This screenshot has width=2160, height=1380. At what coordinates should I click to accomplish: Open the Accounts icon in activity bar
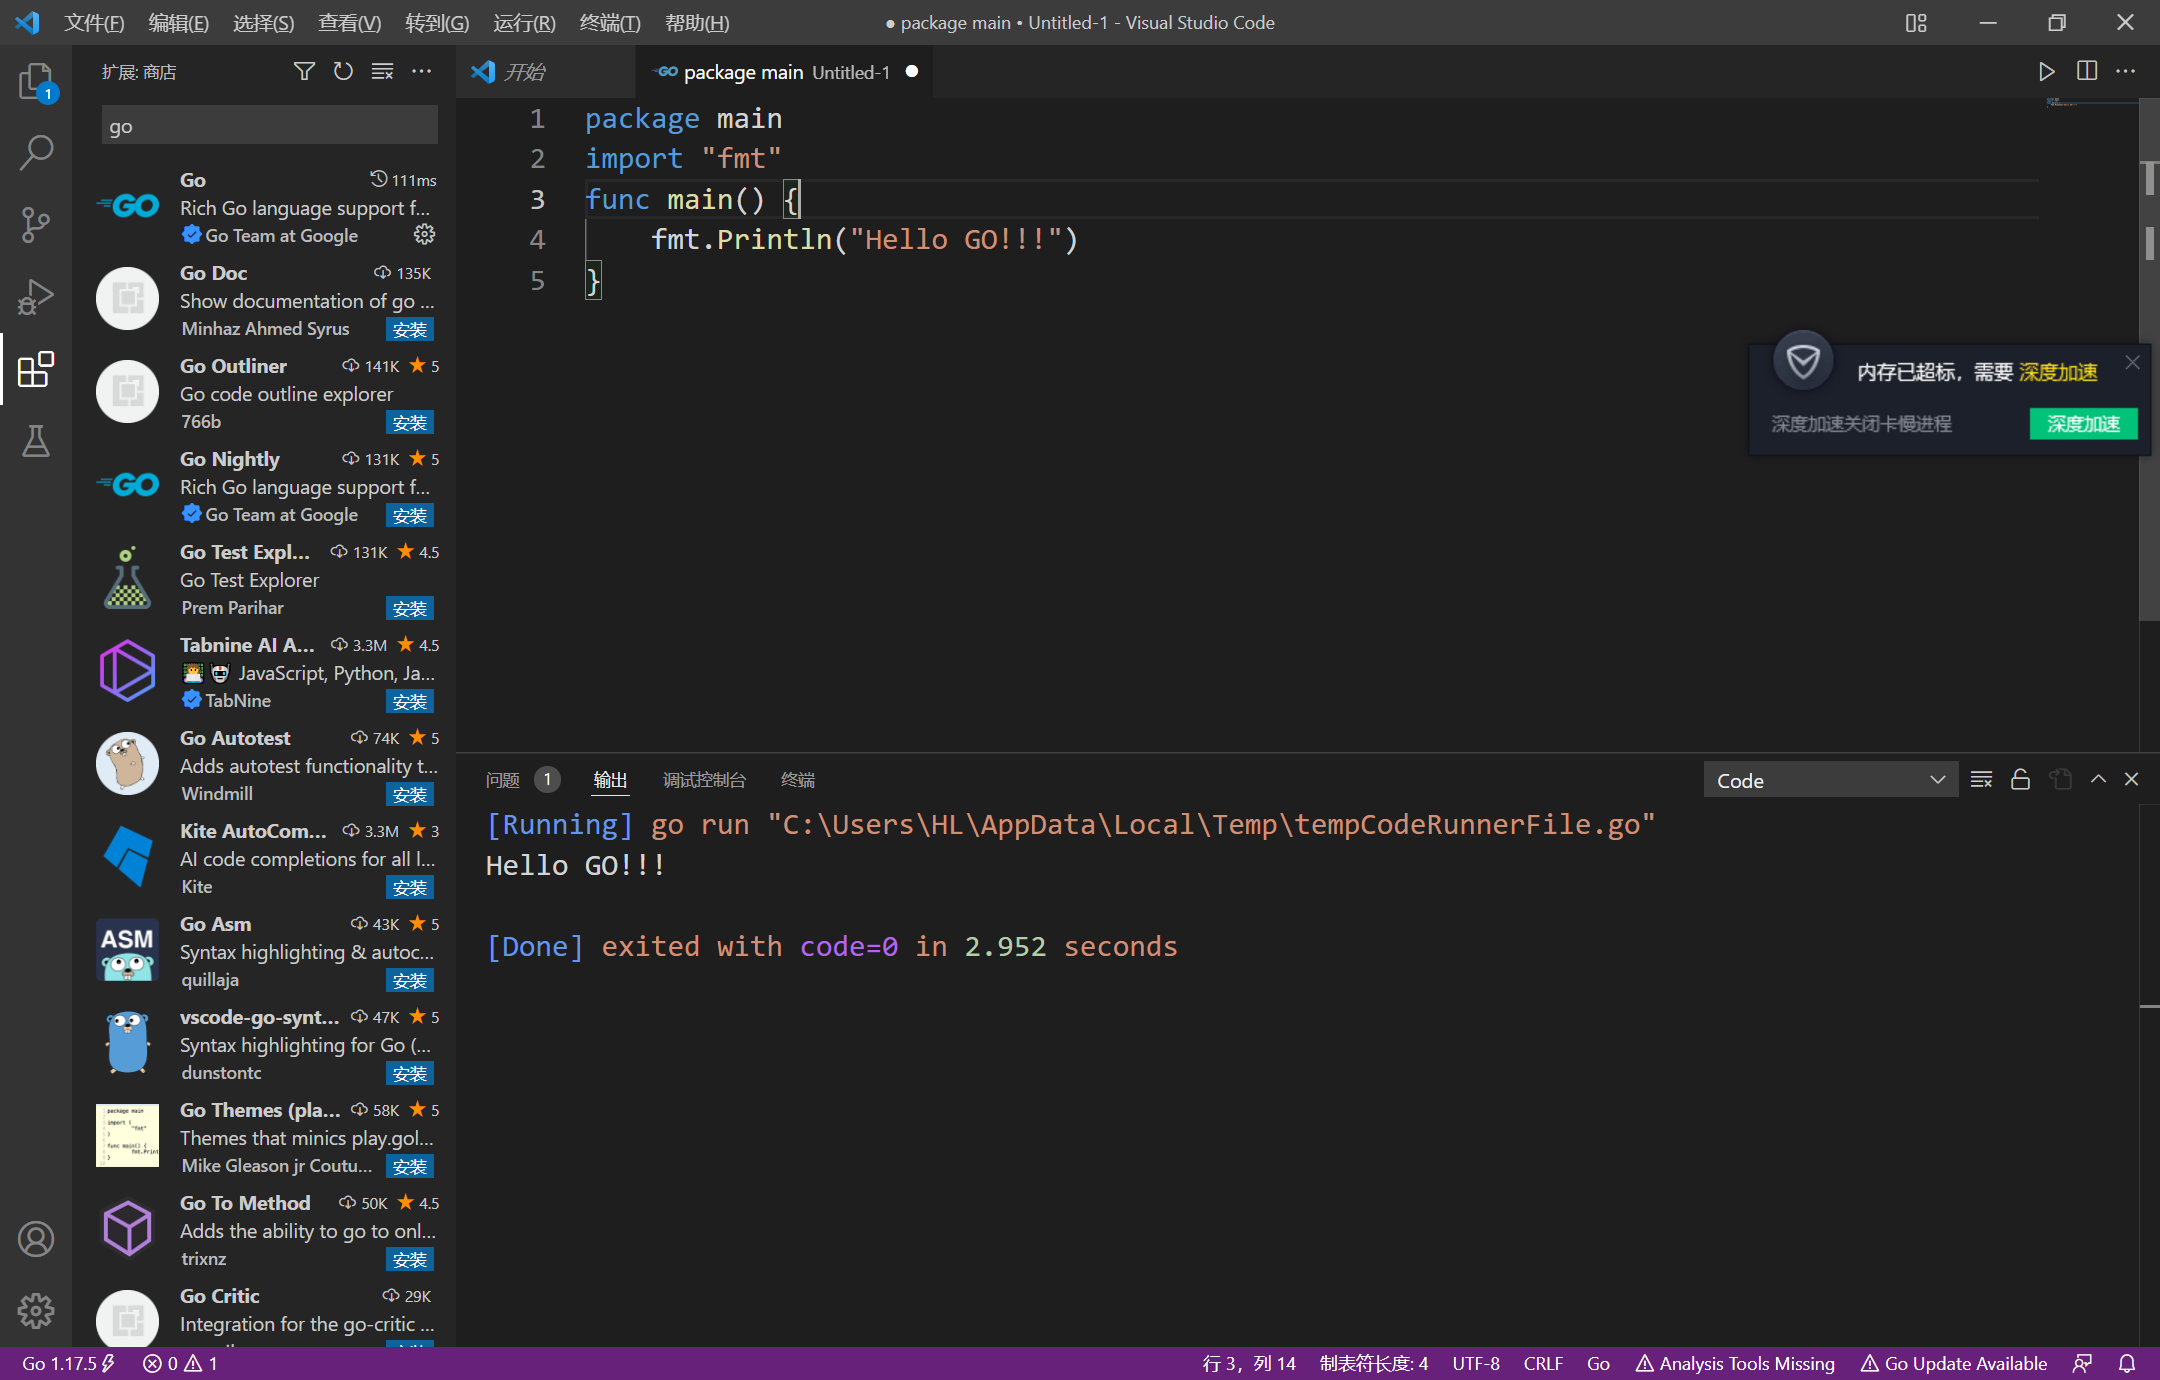(x=36, y=1239)
